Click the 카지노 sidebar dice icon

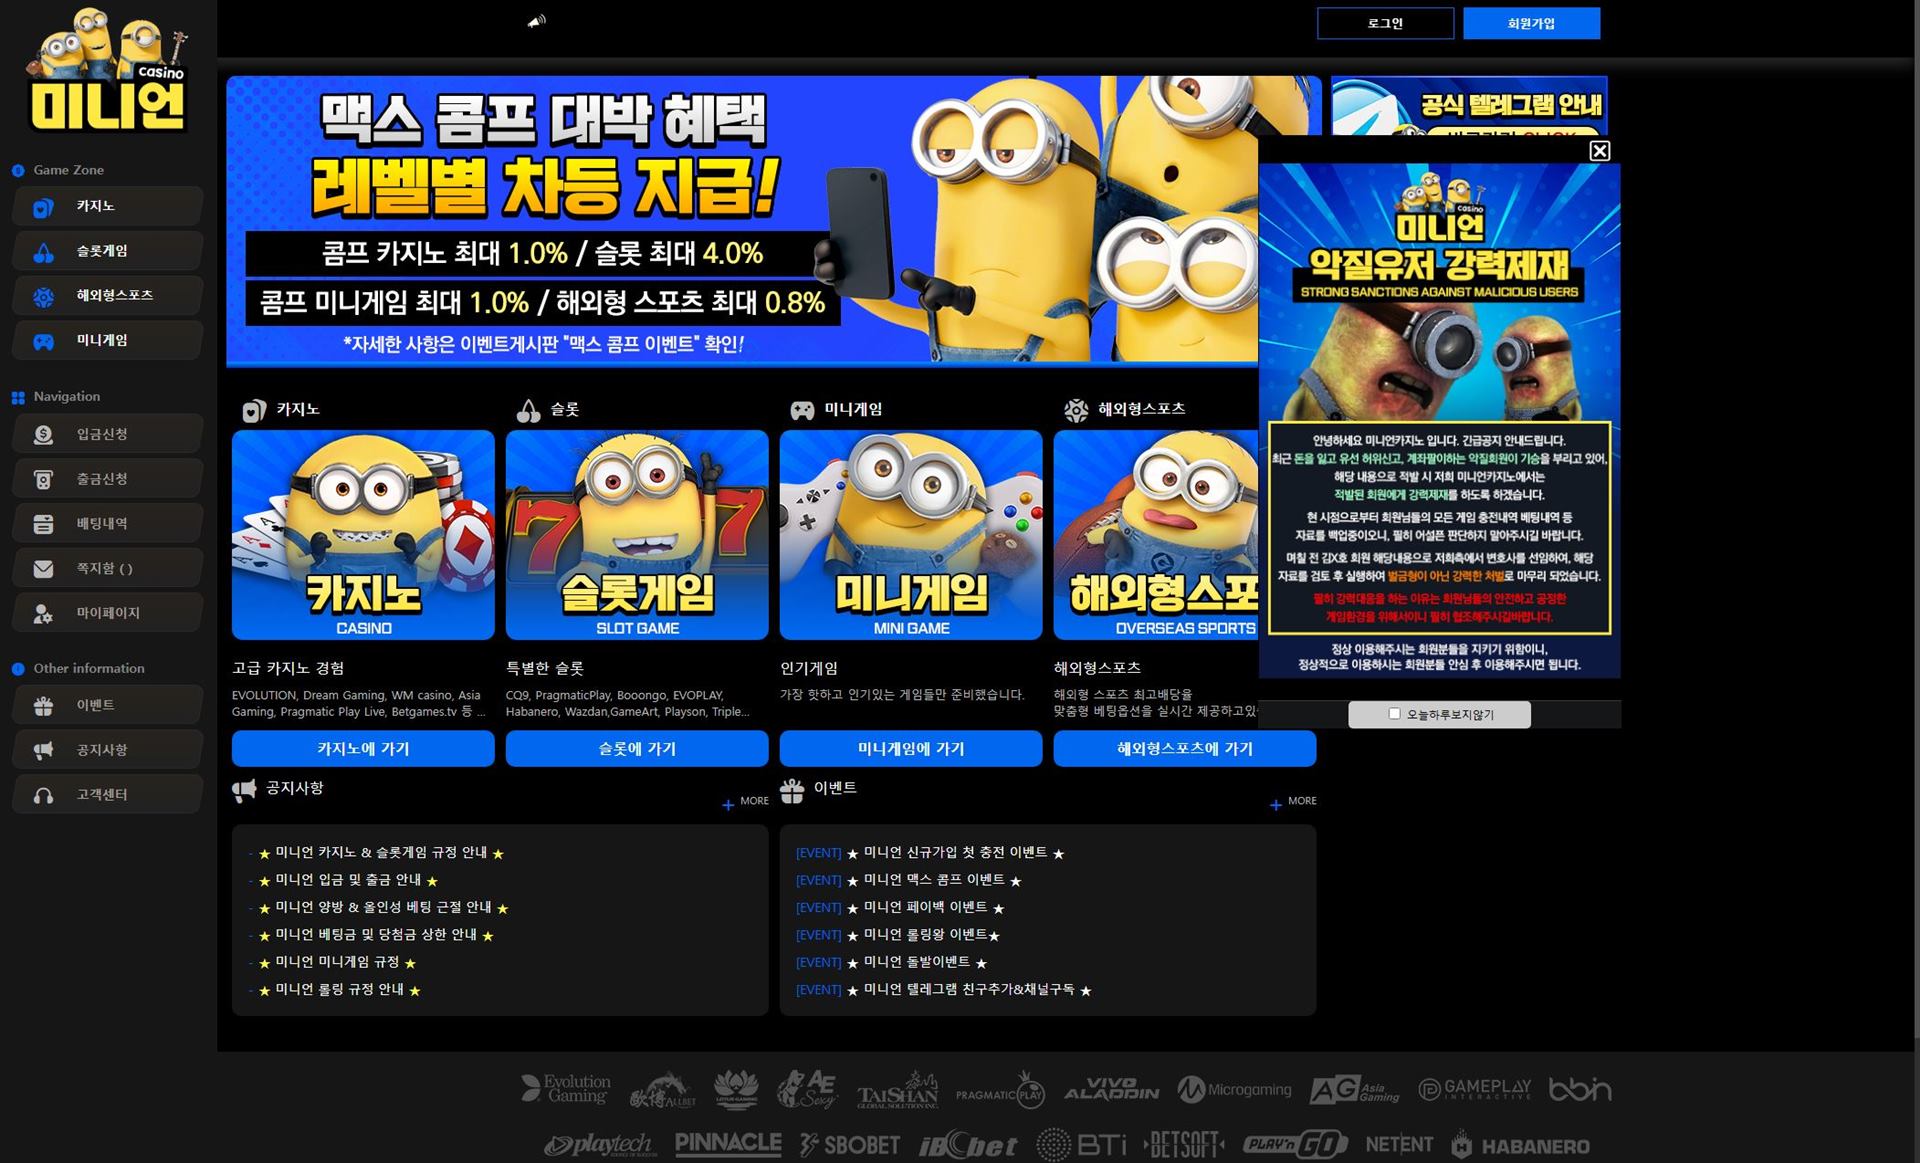click(43, 208)
